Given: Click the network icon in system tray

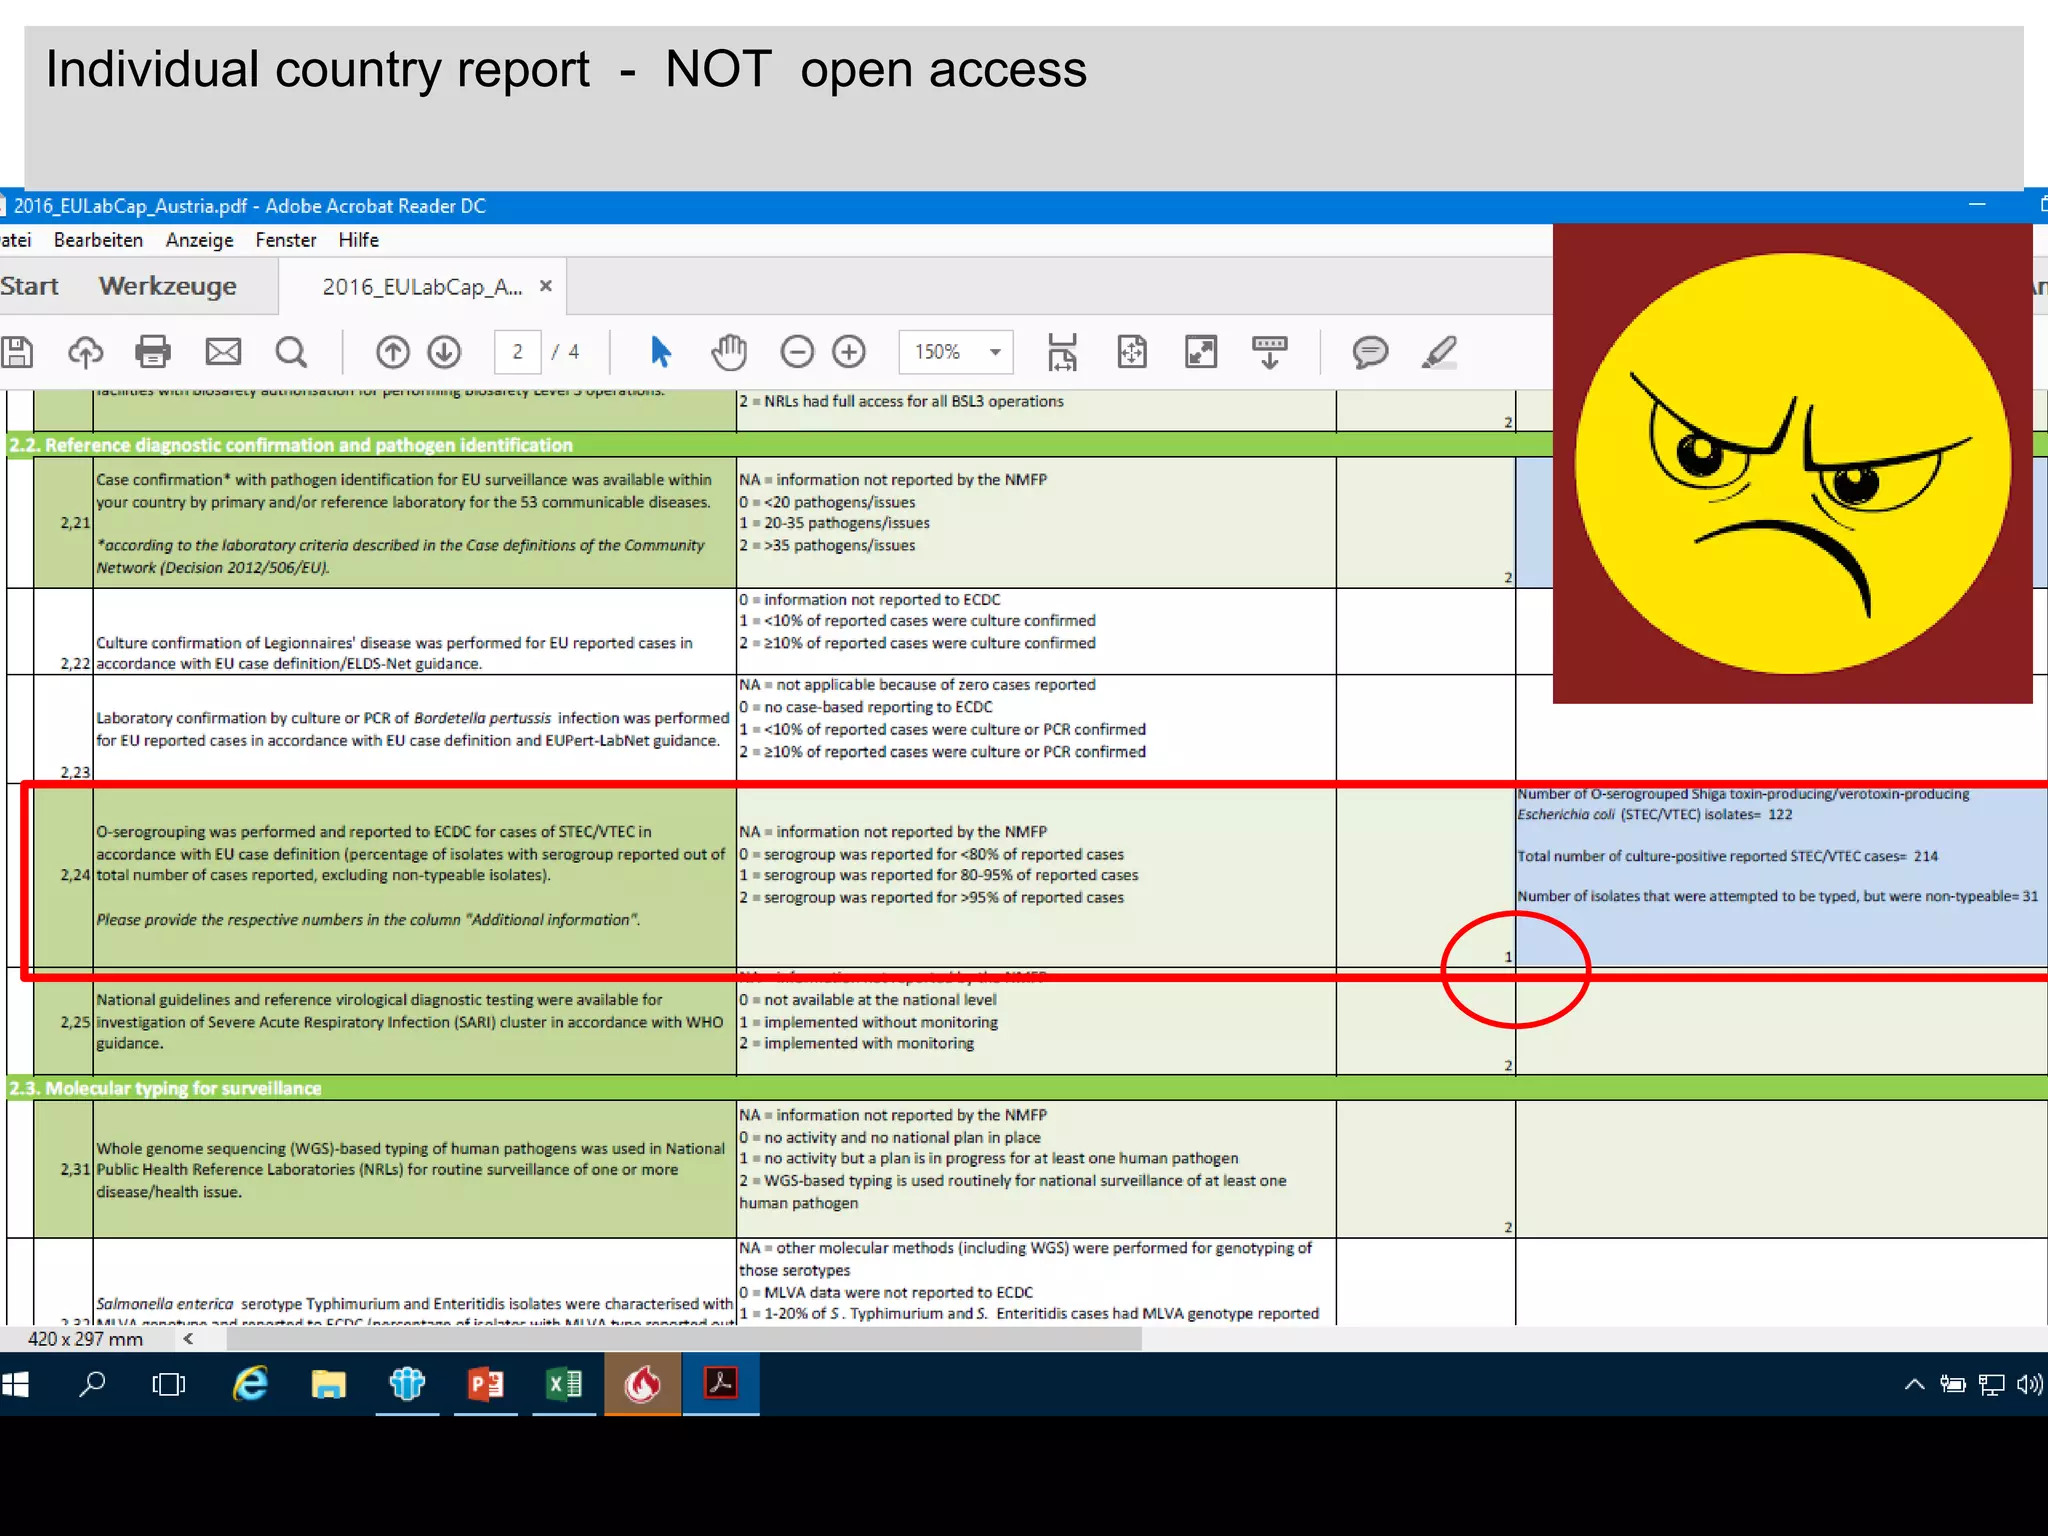Looking at the screenshot, I should 1991,1384.
